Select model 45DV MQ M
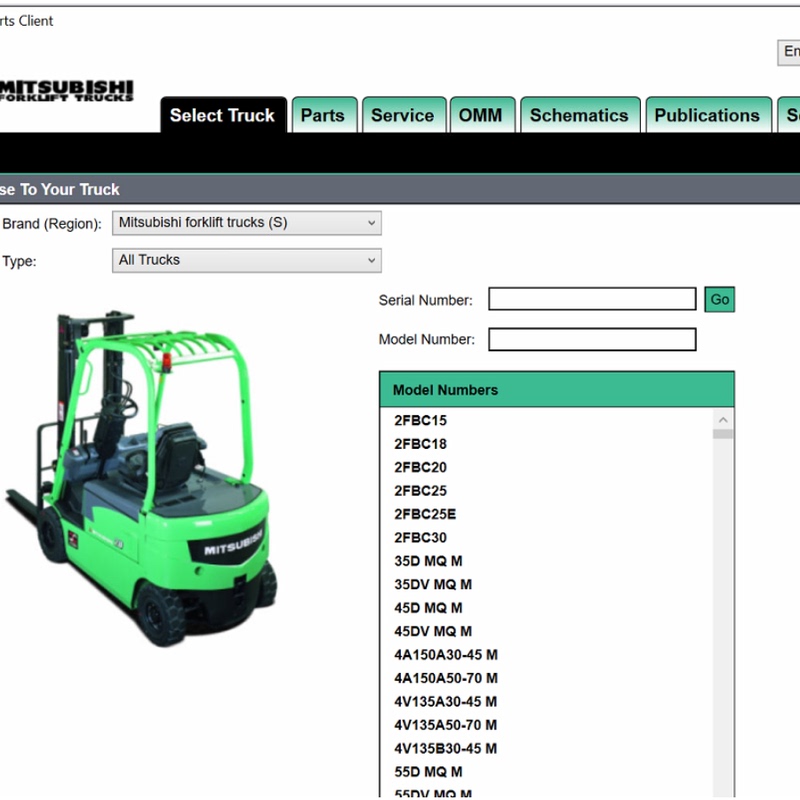This screenshot has height=800, width=800. 433,632
